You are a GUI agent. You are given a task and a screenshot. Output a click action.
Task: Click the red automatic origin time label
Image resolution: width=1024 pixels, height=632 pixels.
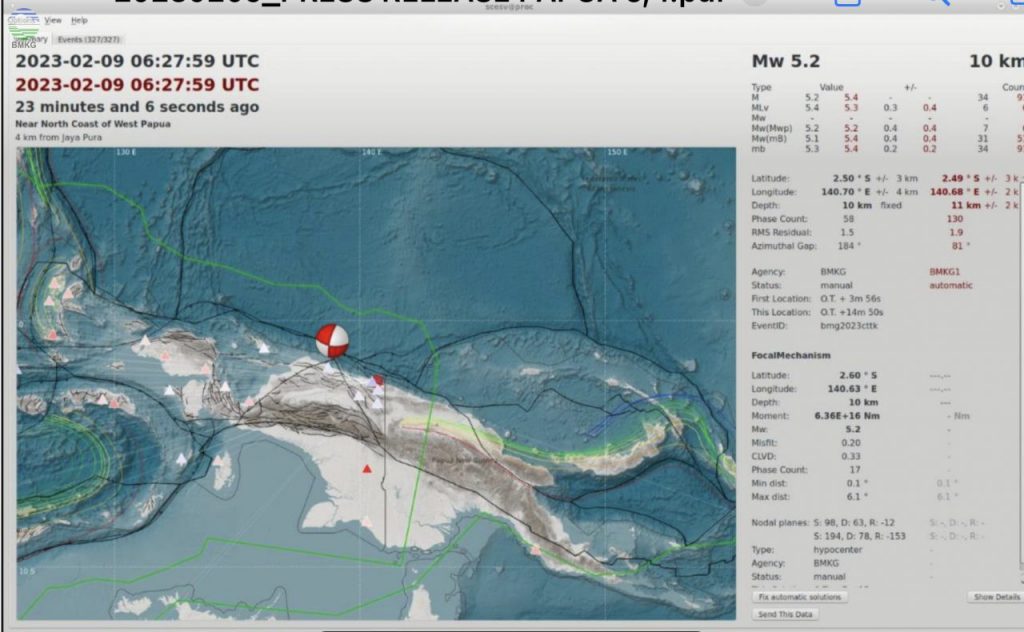[x=137, y=85]
